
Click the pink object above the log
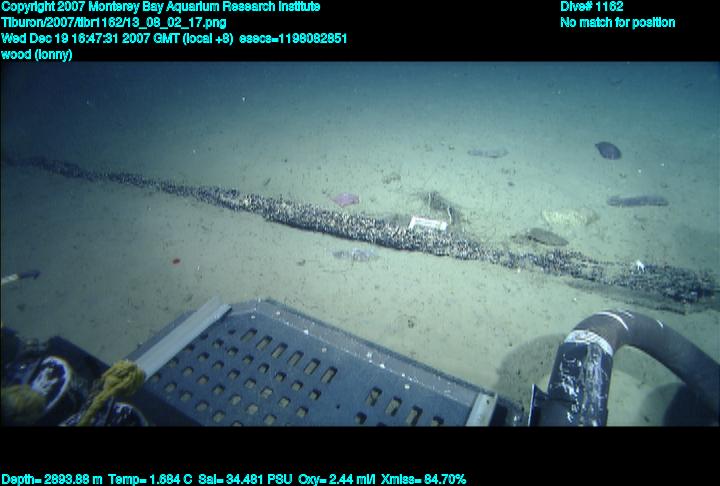click(x=345, y=200)
